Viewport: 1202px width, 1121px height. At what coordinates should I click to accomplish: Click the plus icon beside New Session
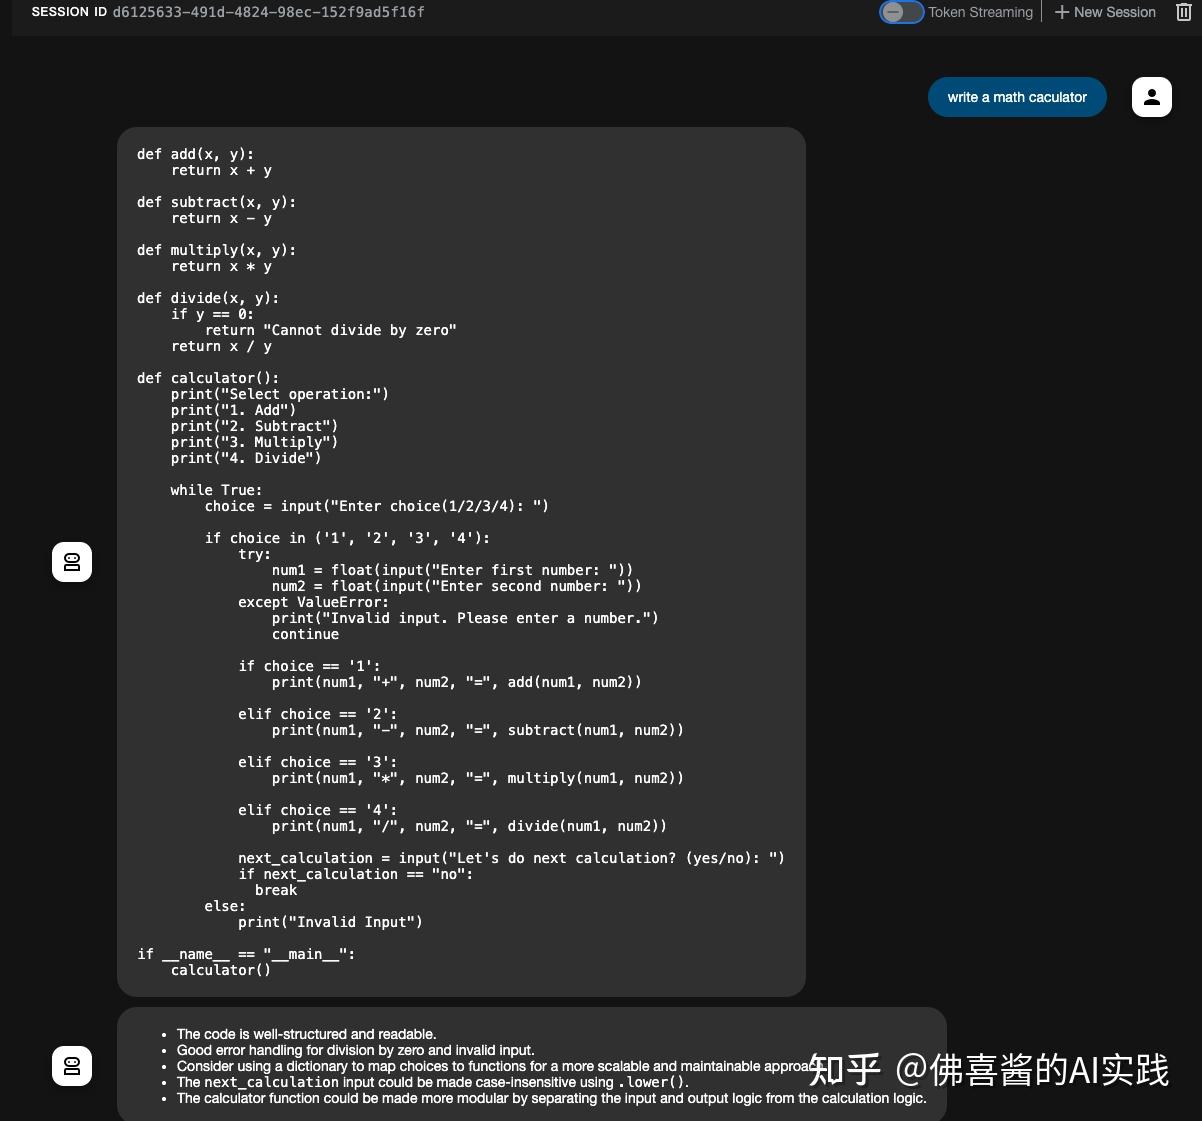(1061, 12)
